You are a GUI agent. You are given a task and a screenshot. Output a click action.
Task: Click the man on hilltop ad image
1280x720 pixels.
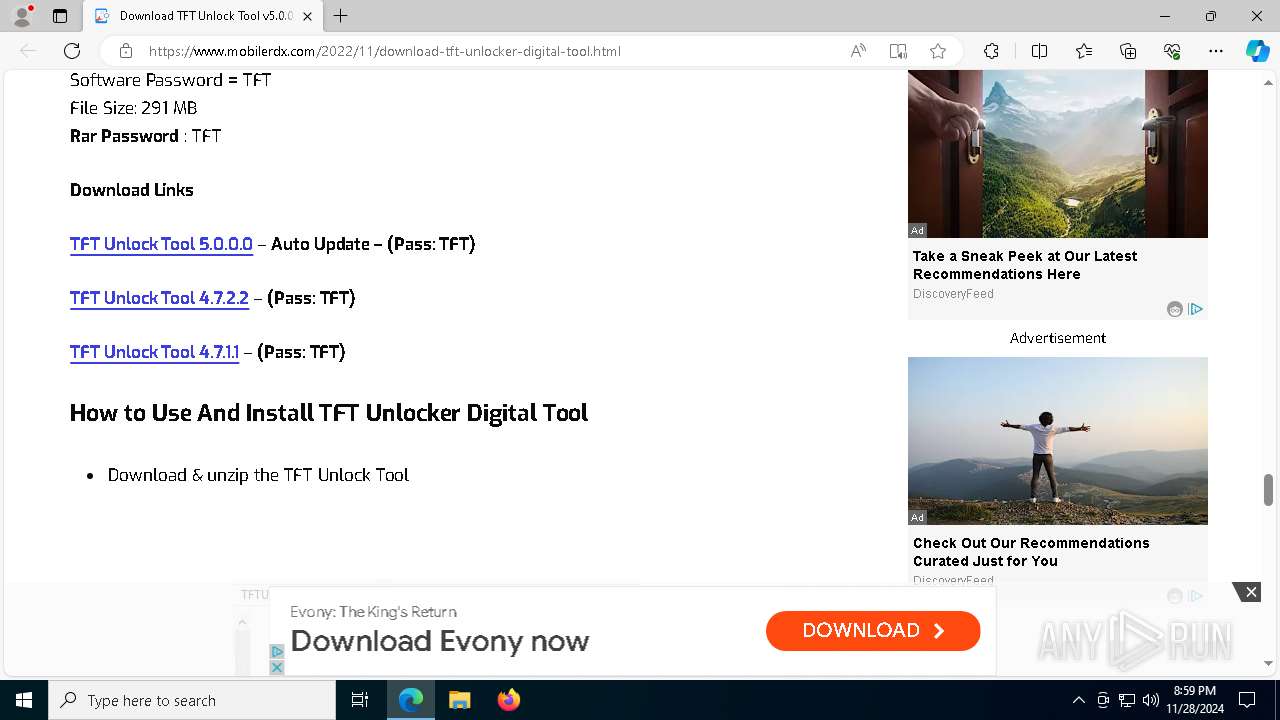coord(1058,441)
